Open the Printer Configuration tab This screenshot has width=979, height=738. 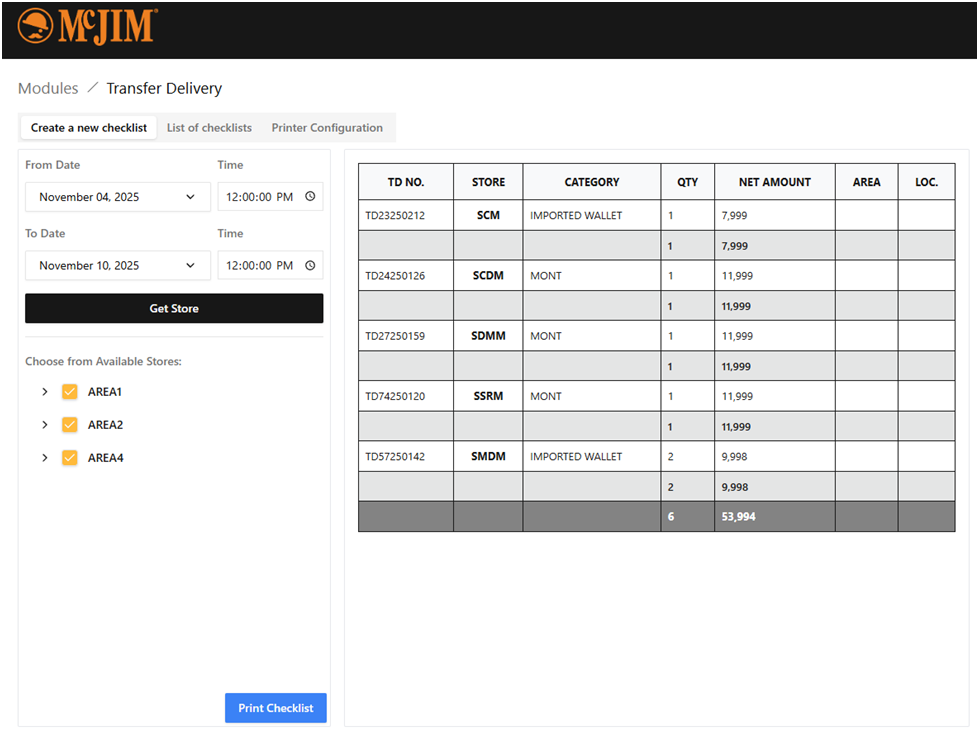[x=327, y=128]
